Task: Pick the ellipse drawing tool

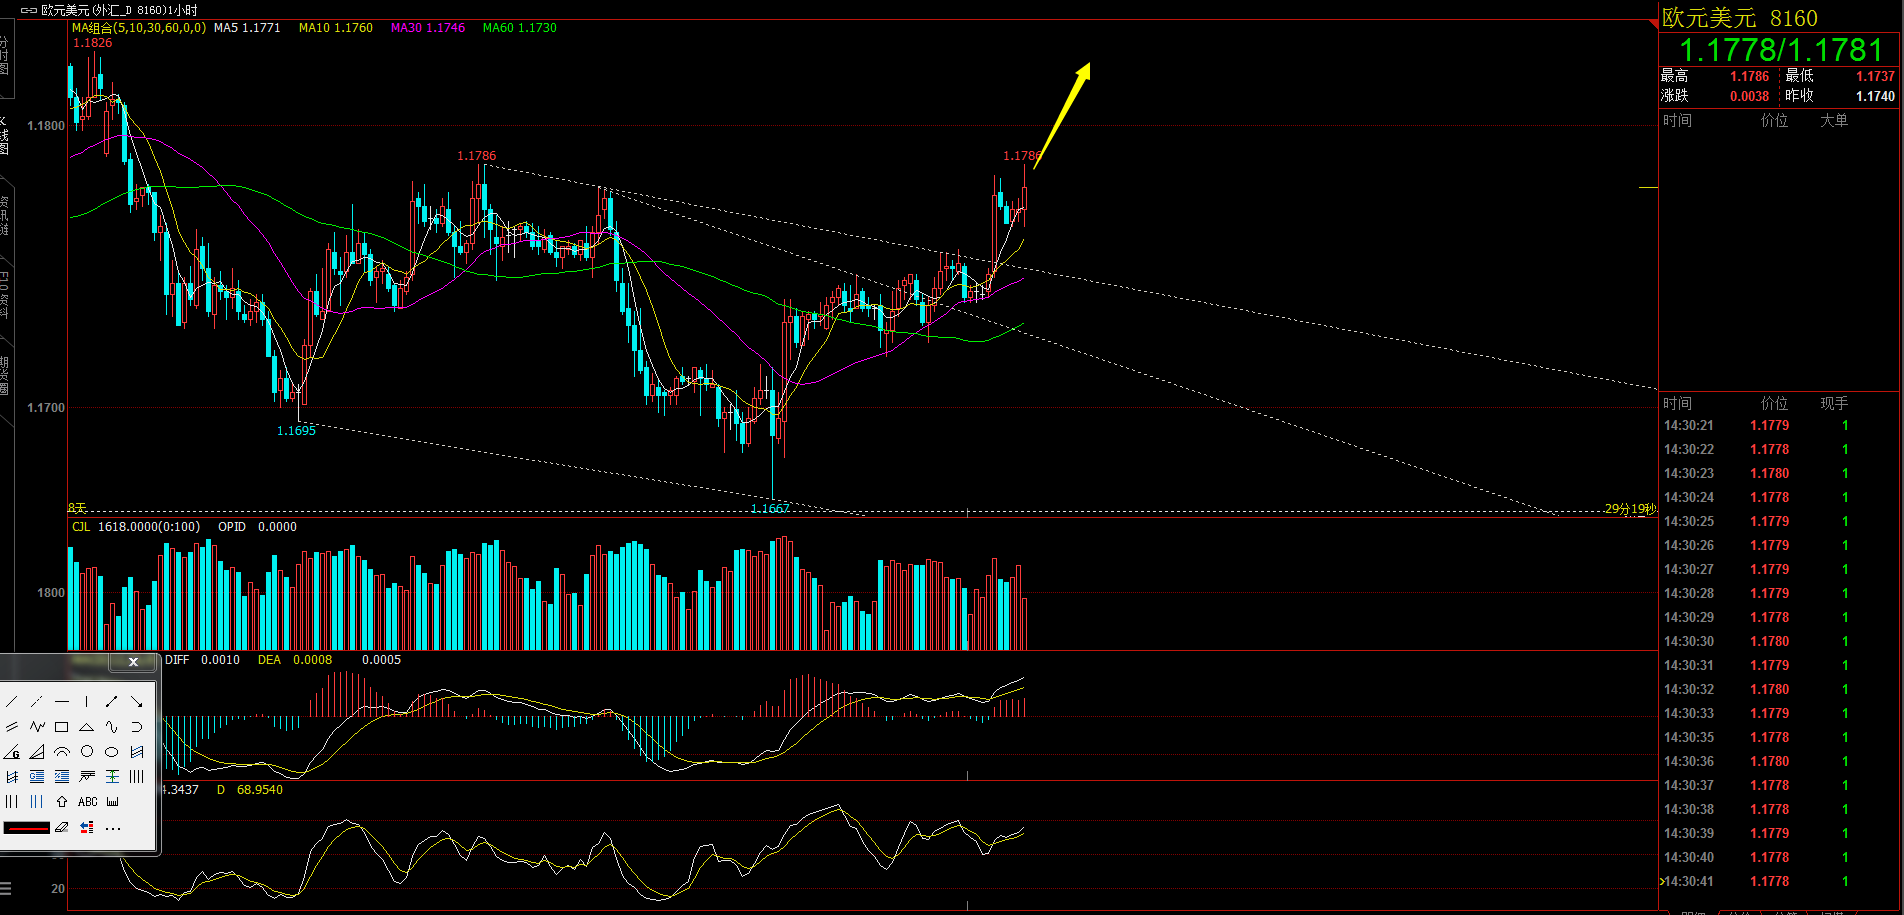Action: point(112,752)
